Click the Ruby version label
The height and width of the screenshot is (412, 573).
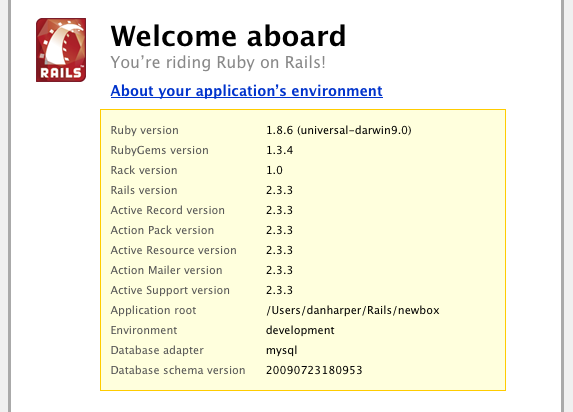point(145,130)
